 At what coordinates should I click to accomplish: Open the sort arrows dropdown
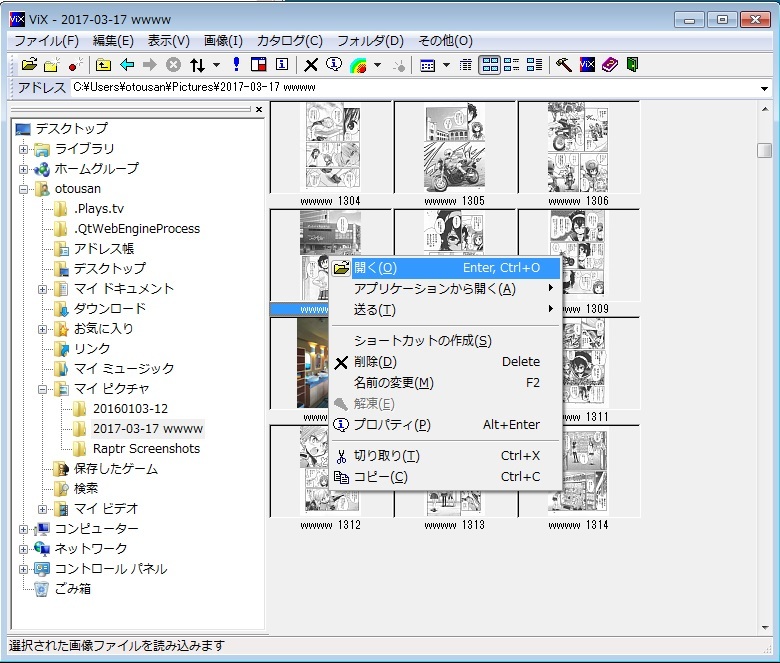coord(216,65)
